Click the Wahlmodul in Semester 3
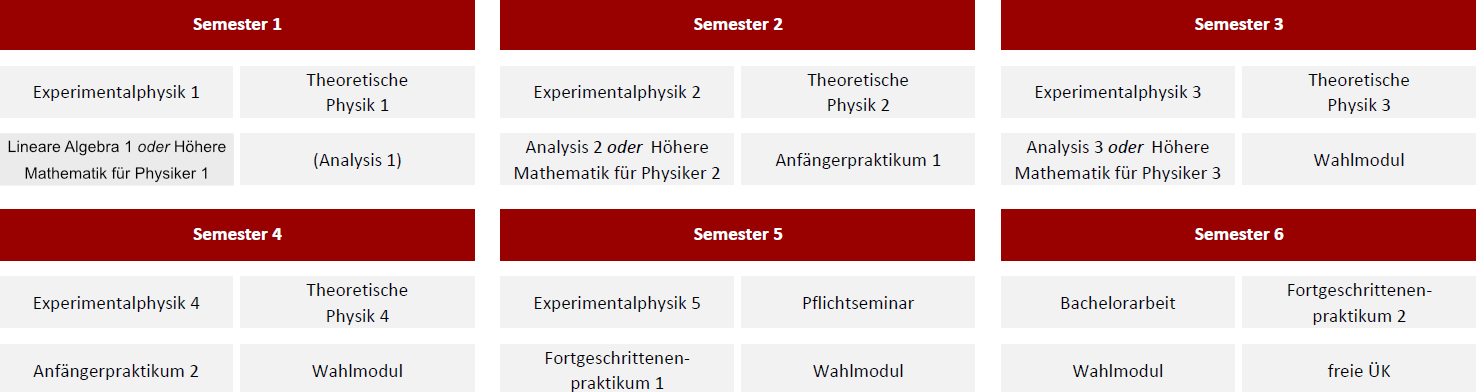Screen dimensions: 1476x392 pyautogui.click(x=1359, y=159)
